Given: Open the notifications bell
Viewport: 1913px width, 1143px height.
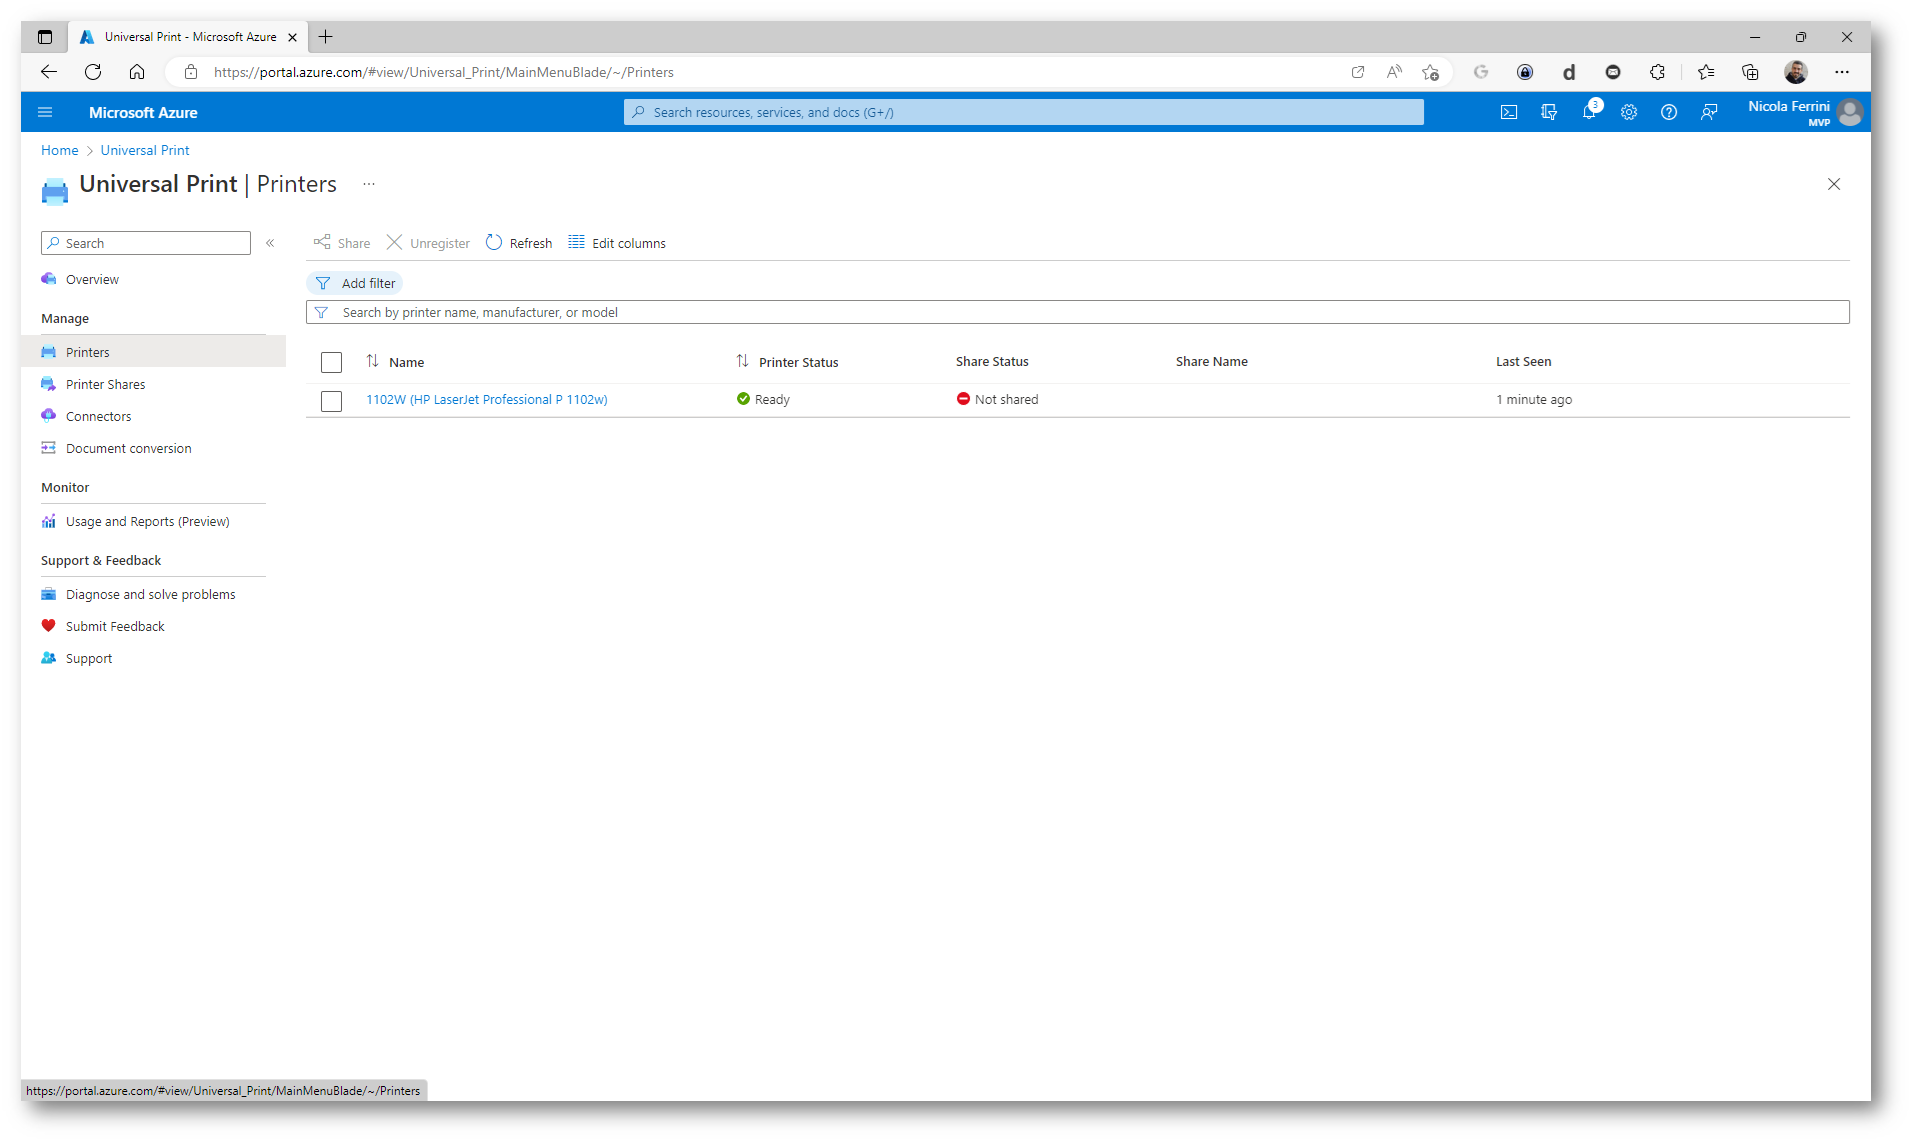Looking at the screenshot, I should (1589, 112).
